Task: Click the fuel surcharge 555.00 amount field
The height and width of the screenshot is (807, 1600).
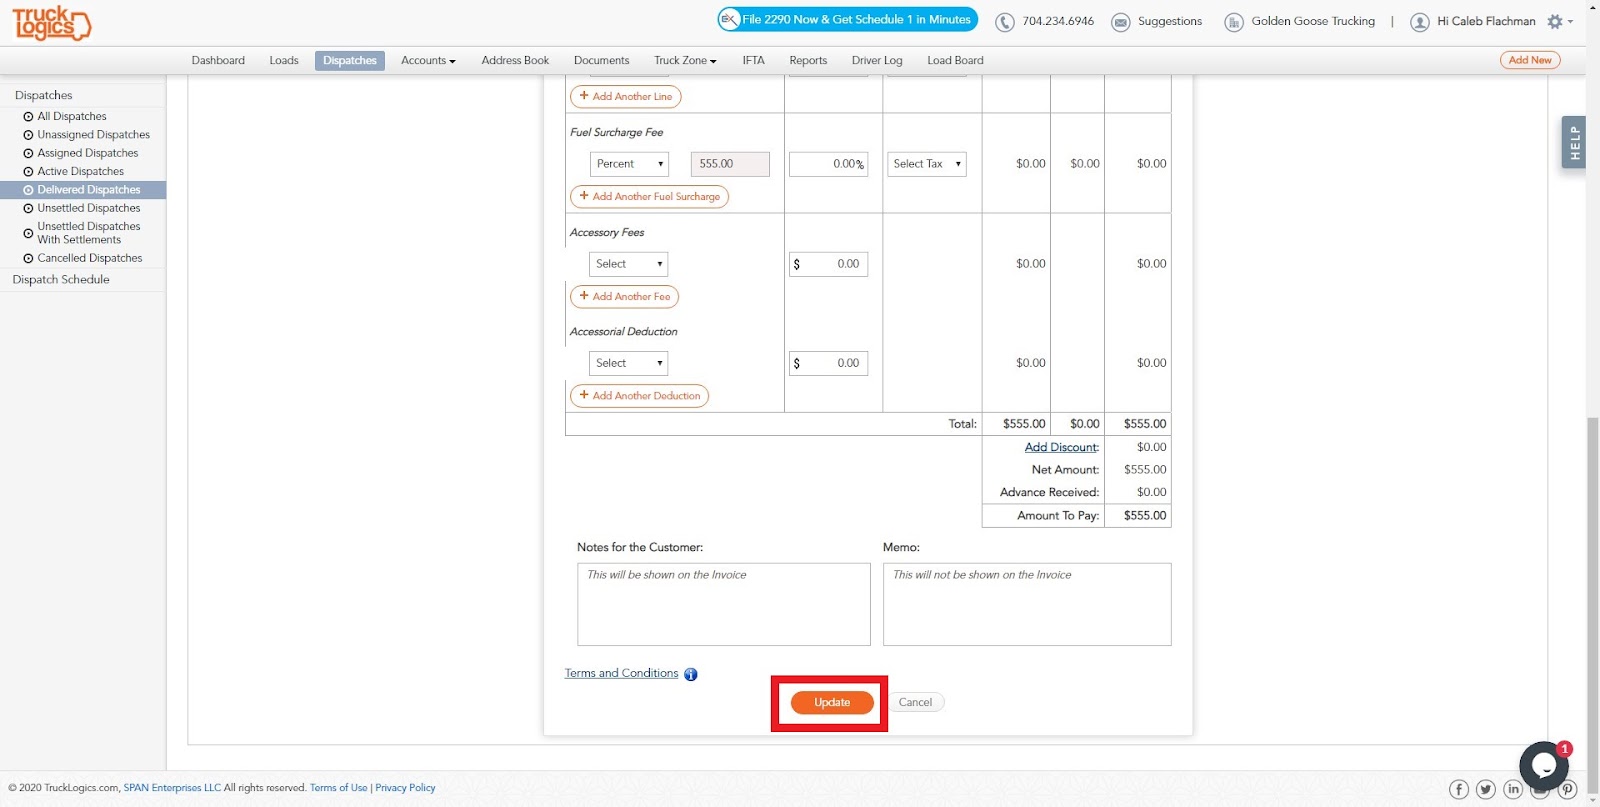Action: [x=730, y=164]
